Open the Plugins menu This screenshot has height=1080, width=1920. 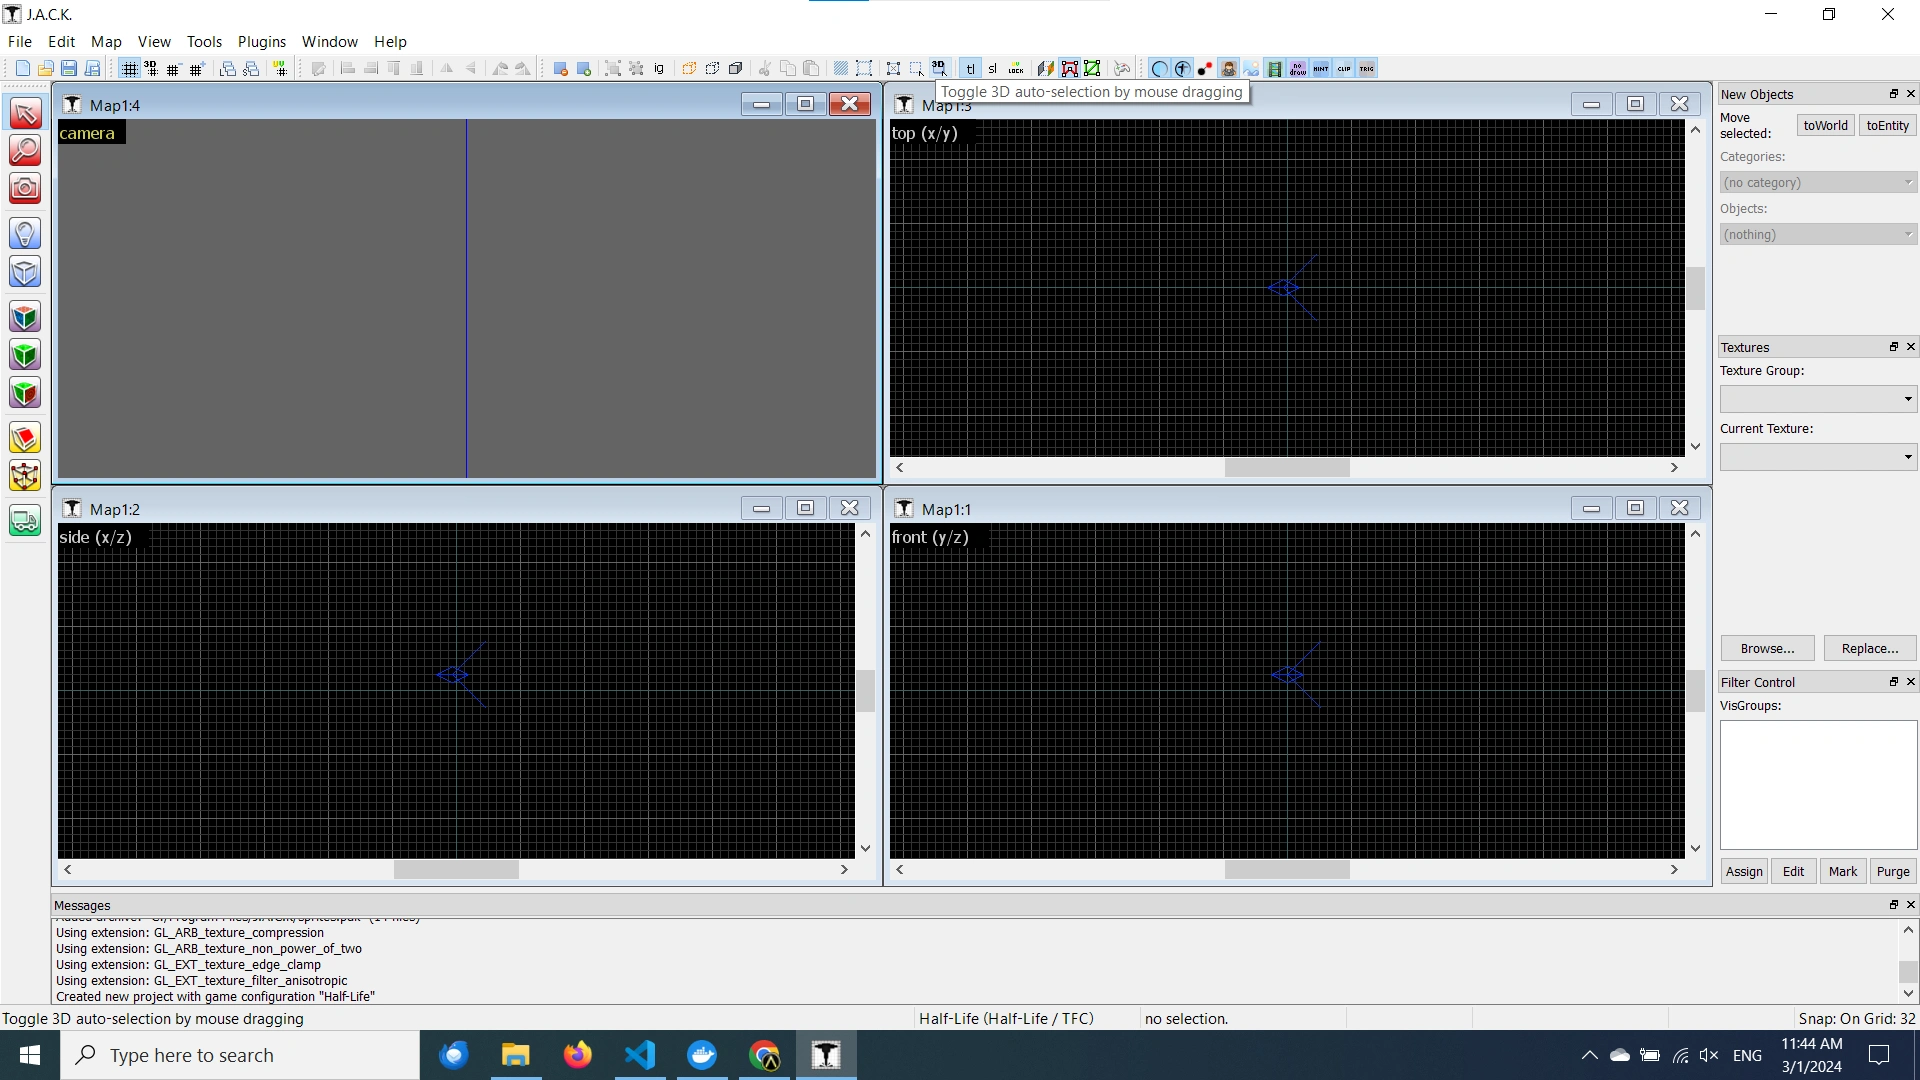pos(262,41)
